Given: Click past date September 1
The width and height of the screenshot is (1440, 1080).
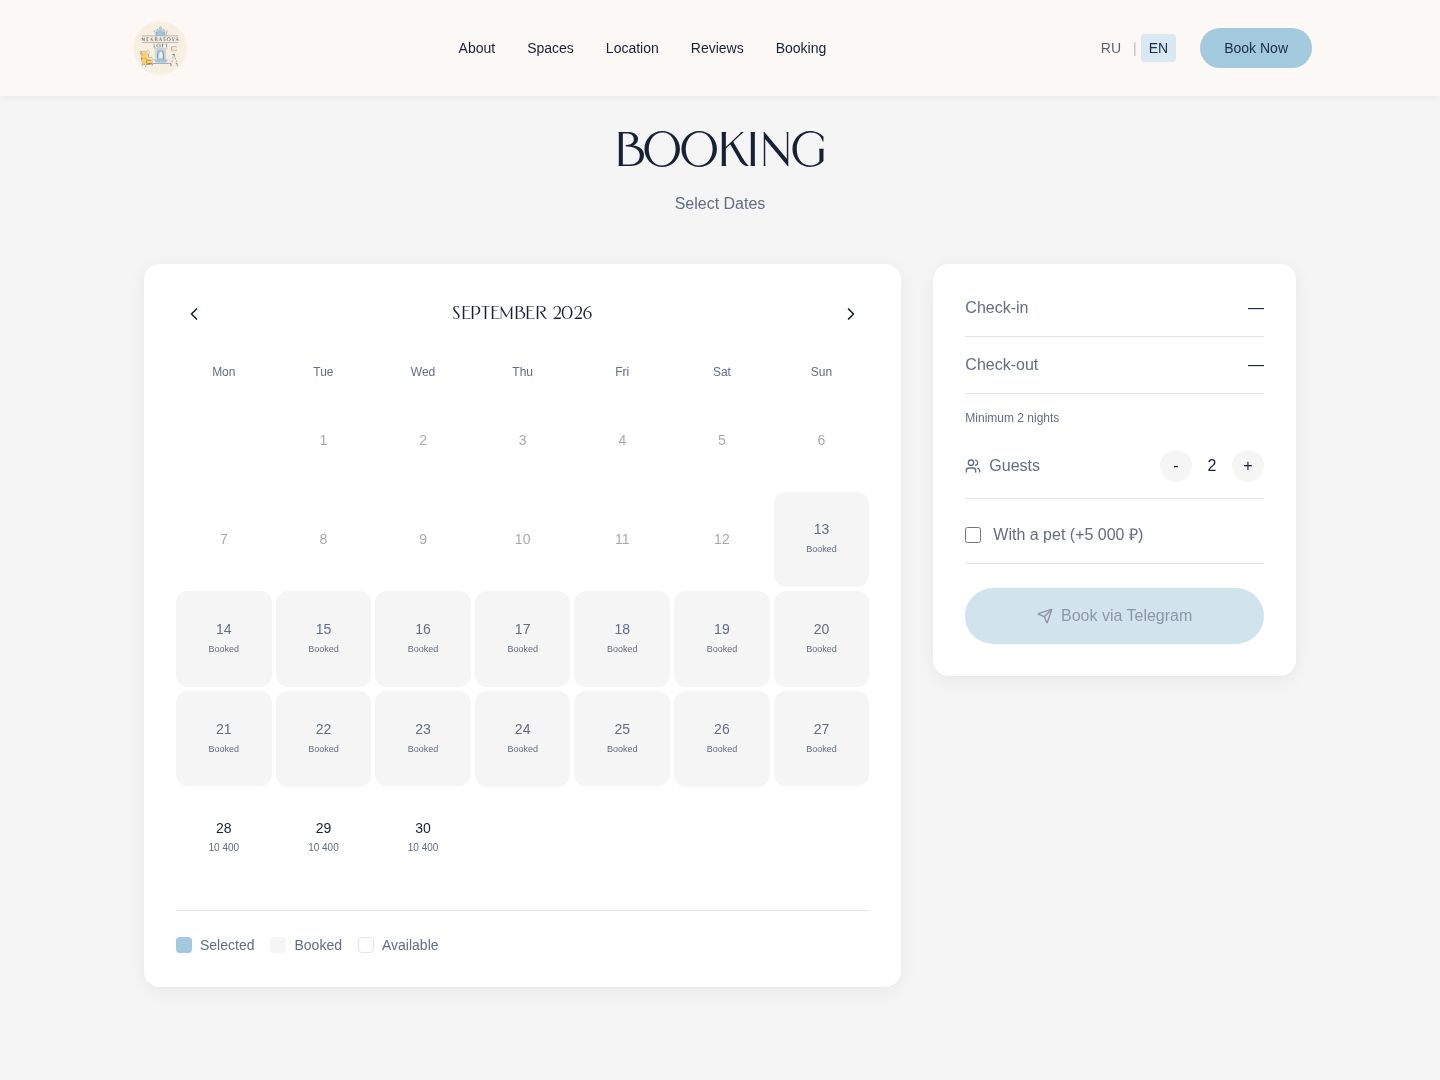Looking at the screenshot, I should tap(323, 440).
